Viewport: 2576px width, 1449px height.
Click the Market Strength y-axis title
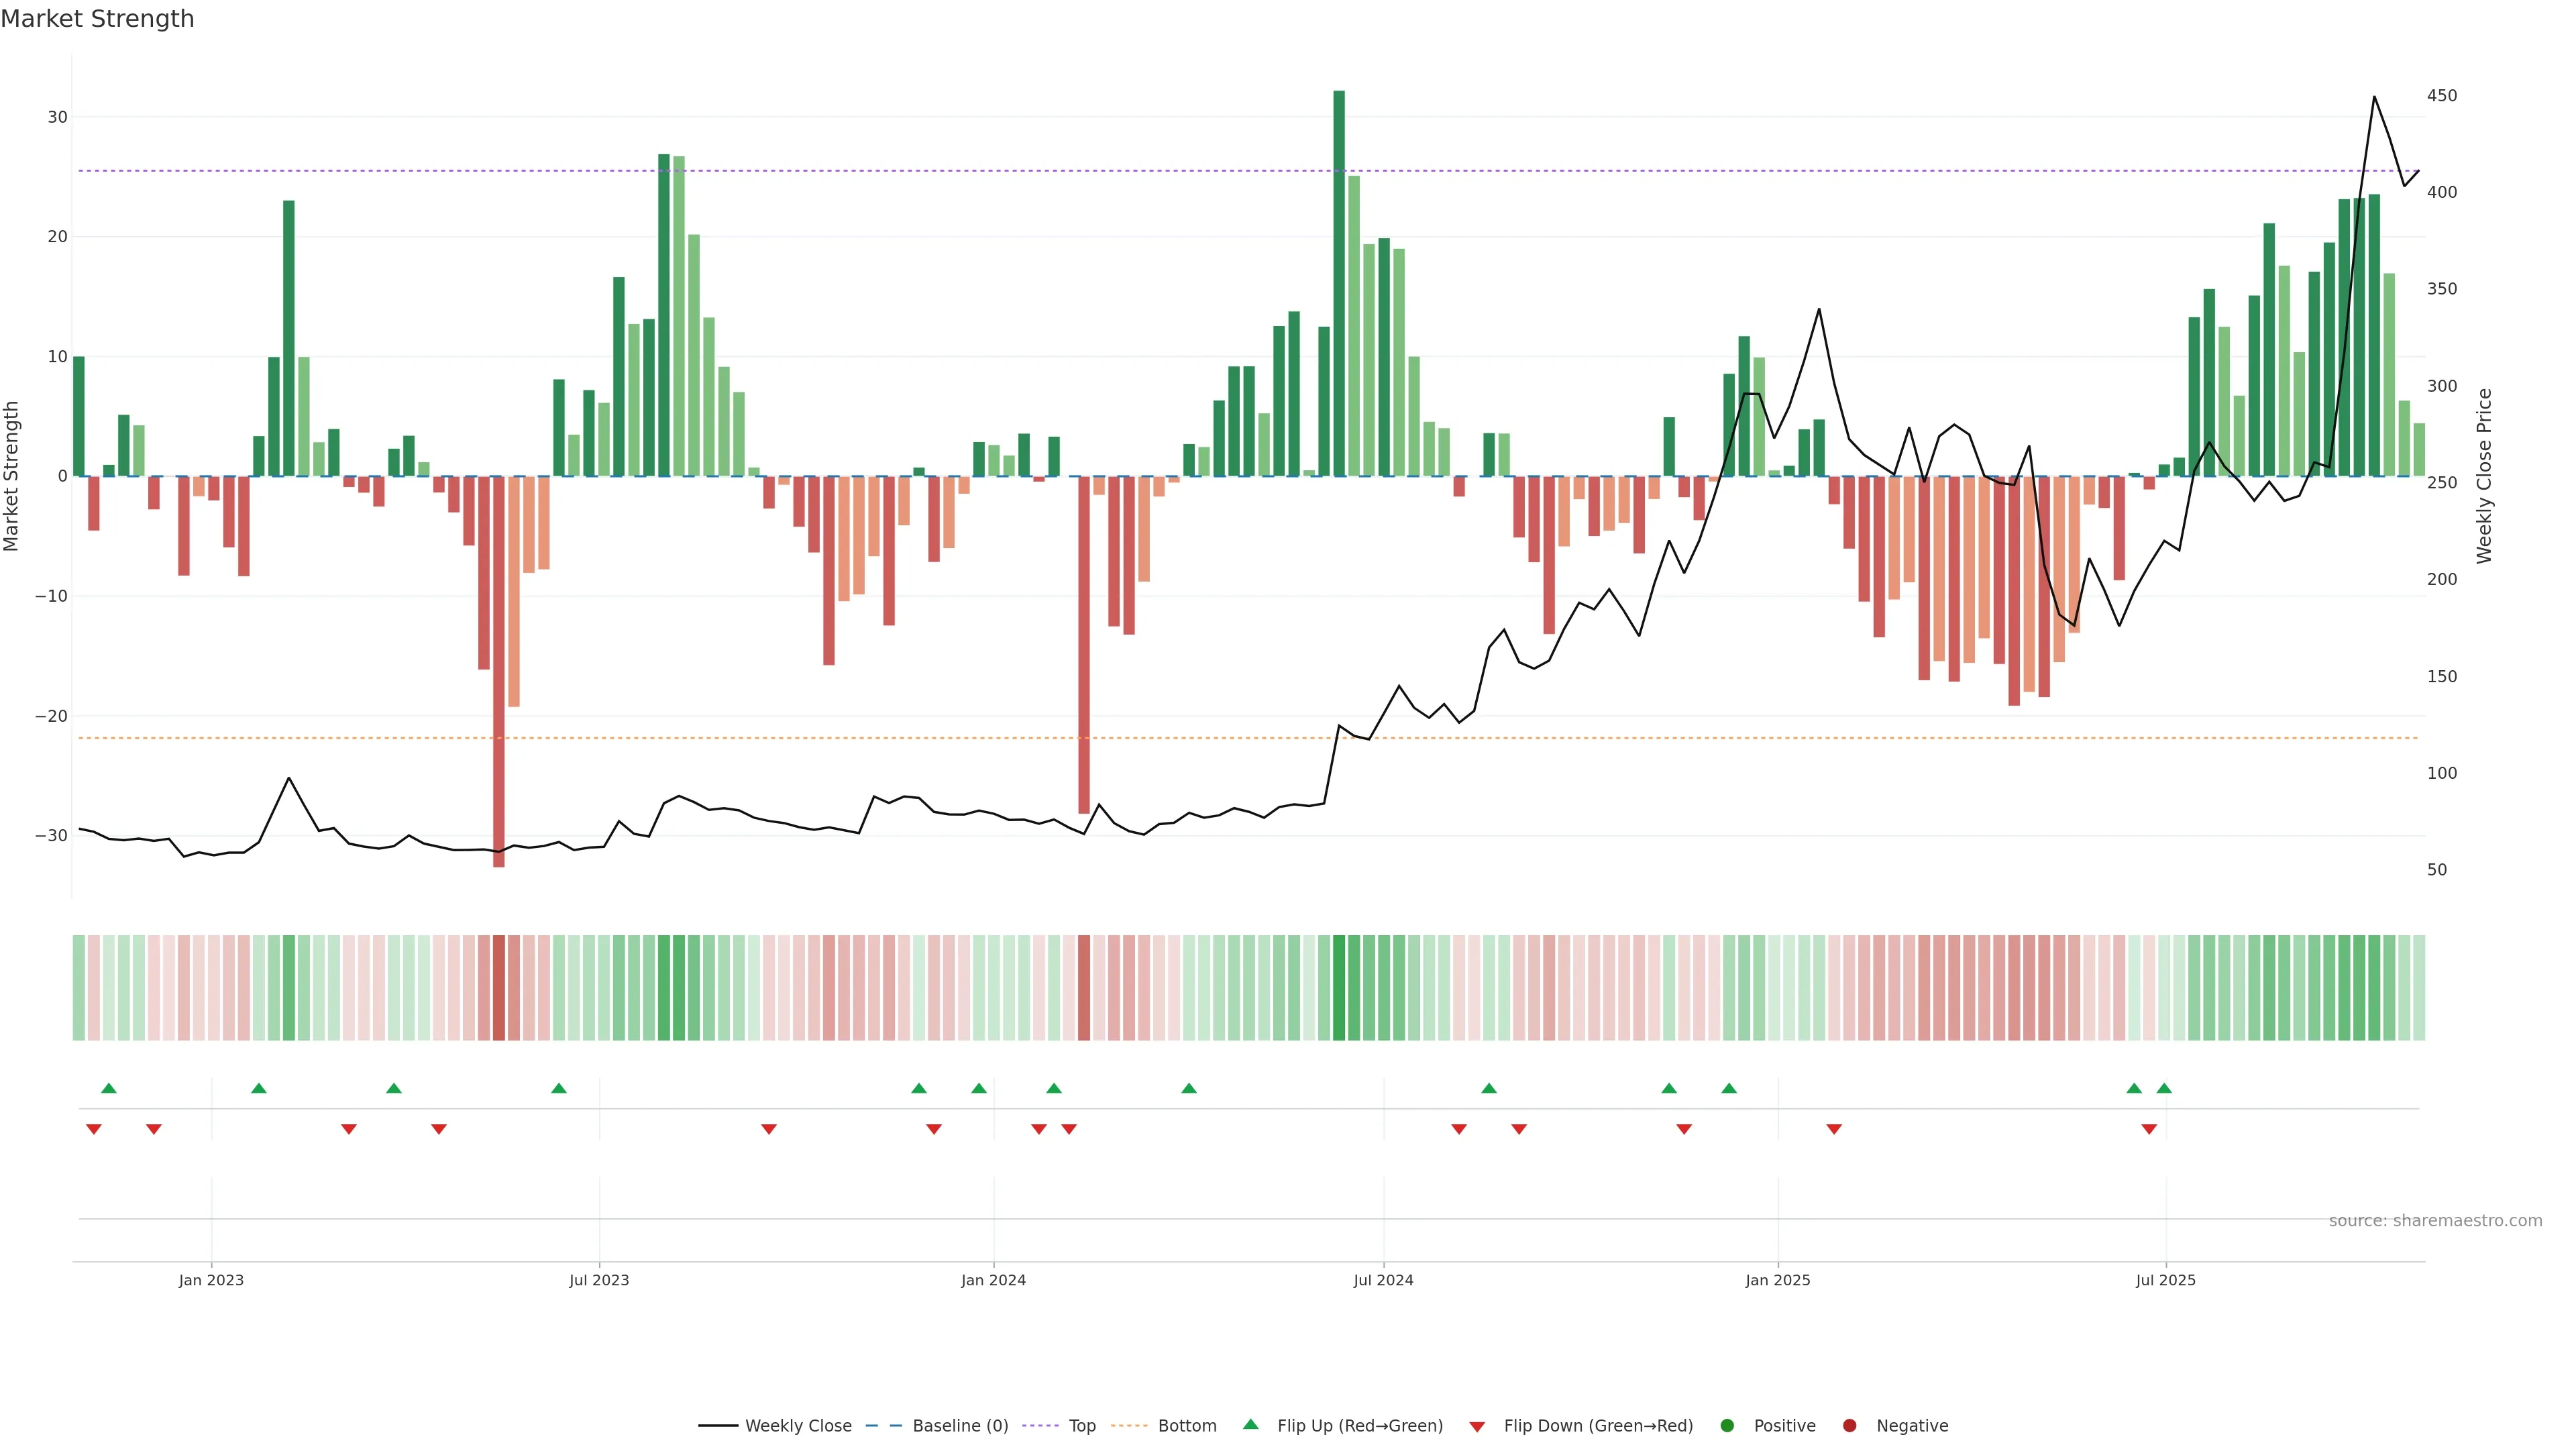click(x=12, y=476)
